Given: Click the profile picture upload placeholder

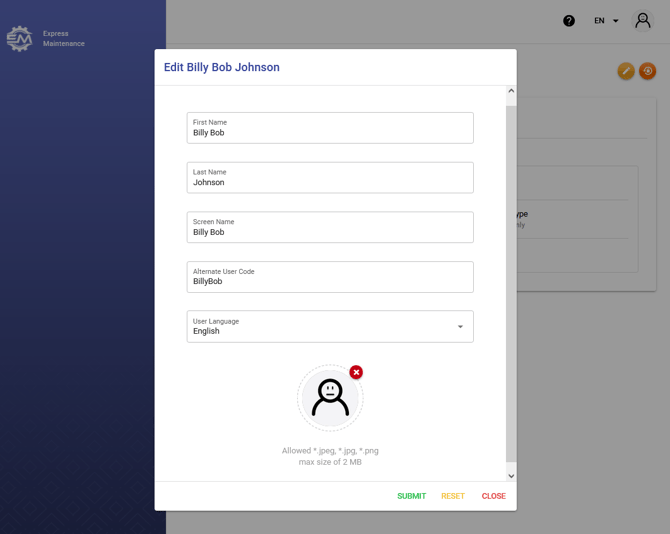Looking at the screenshot, I should [330, 398].
